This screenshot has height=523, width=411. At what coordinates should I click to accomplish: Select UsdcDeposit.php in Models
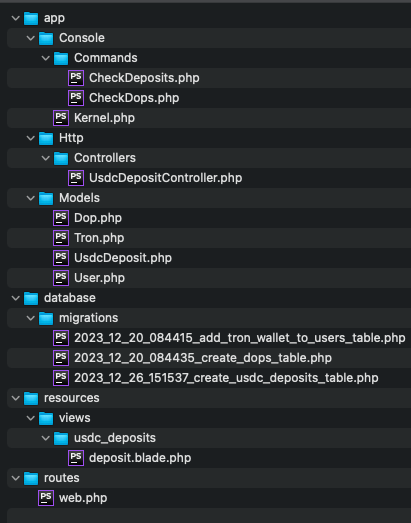click(x=123, y=258)
